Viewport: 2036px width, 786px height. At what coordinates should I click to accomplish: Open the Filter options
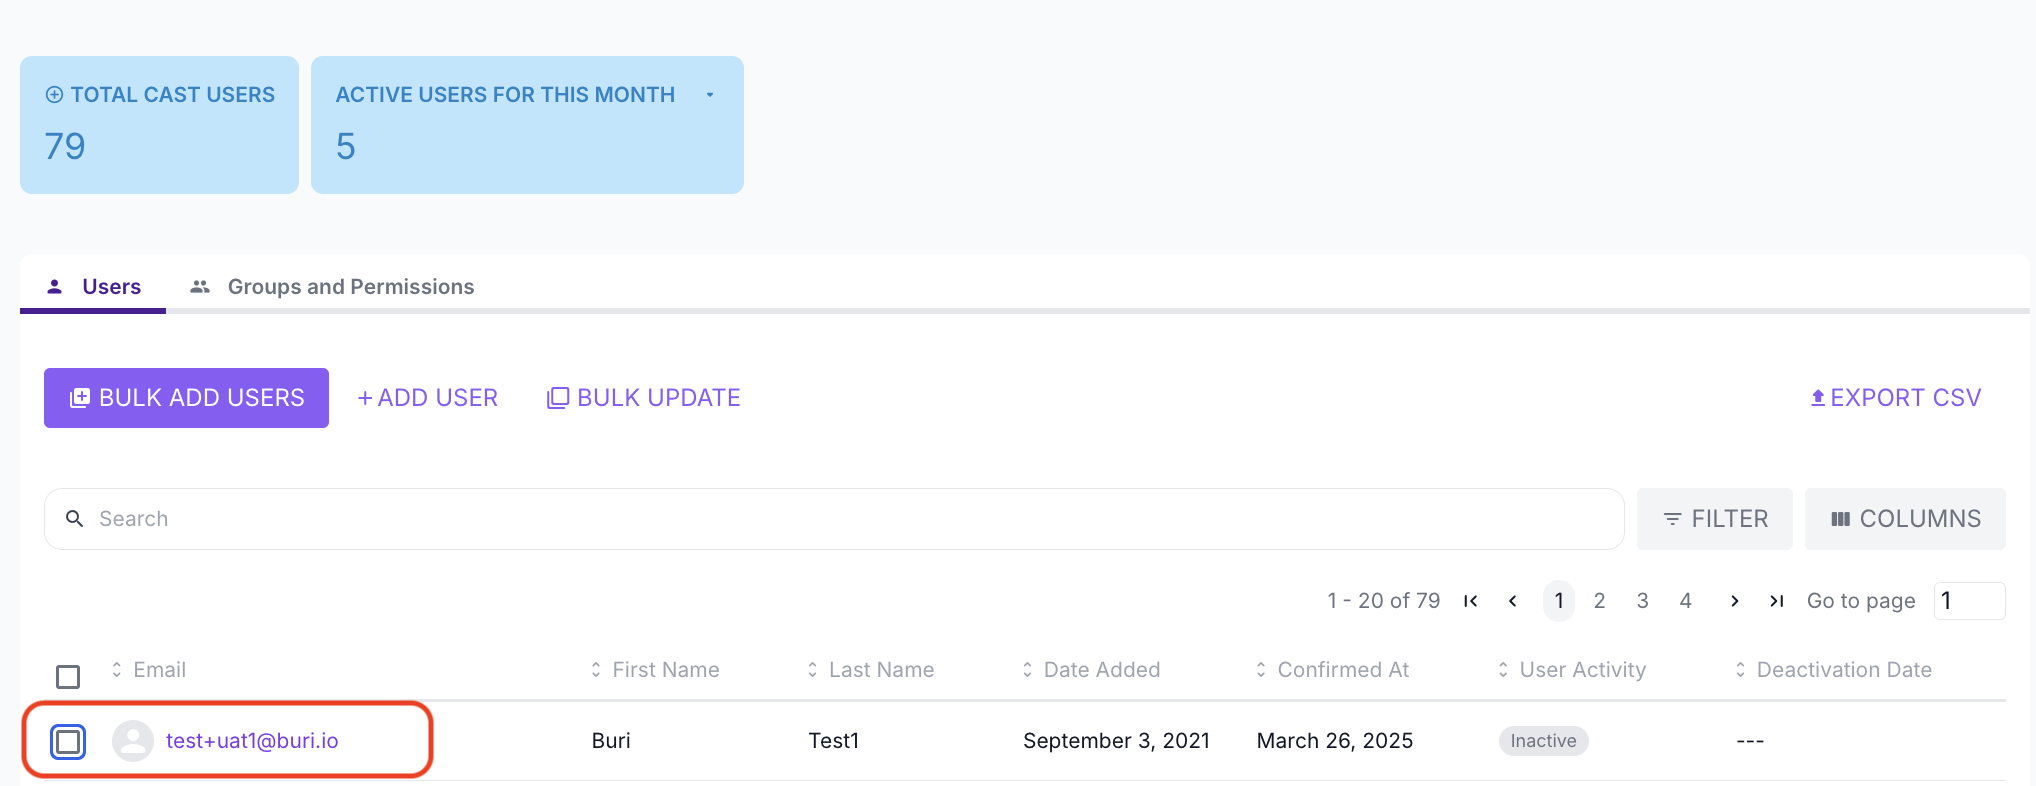(1714, 519)
